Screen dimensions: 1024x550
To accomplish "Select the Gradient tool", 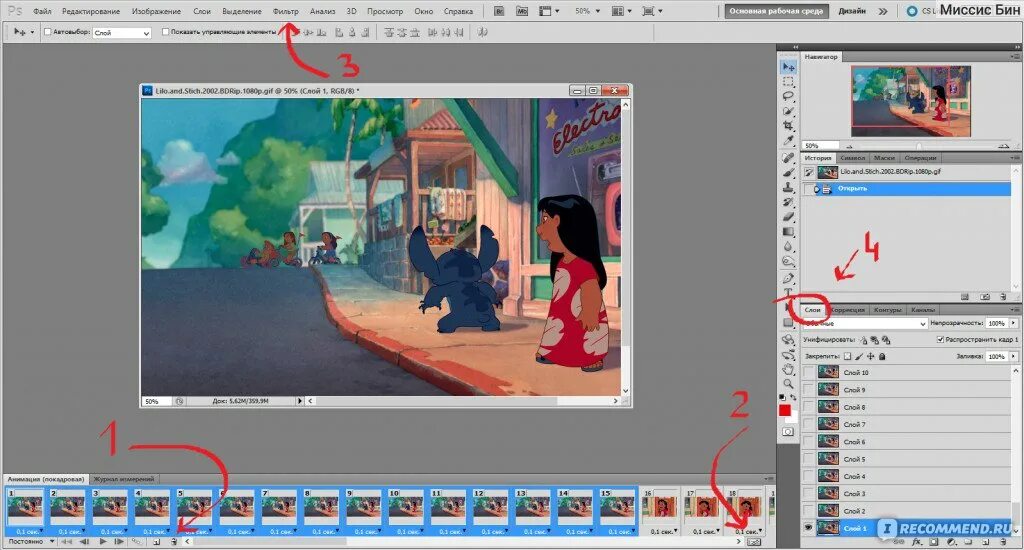I will 788,231.
